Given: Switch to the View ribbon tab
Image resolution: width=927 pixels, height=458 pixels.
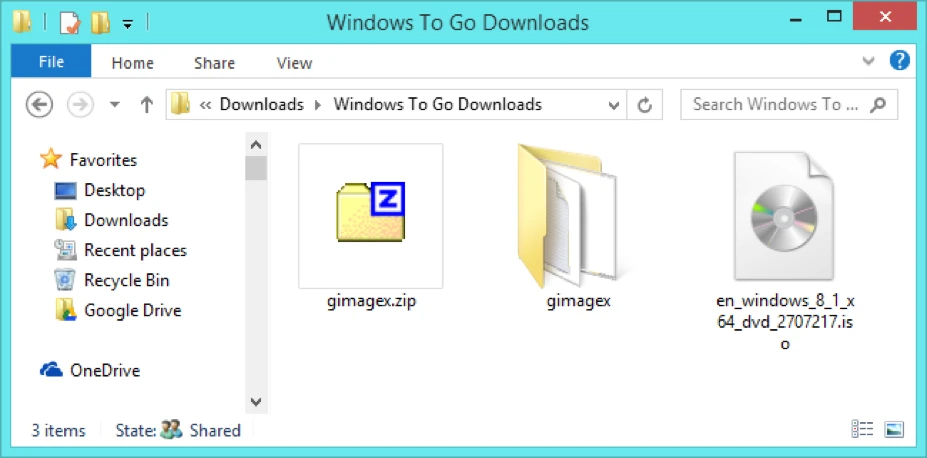Looking at the screenshot, I should tap(294, 63).
